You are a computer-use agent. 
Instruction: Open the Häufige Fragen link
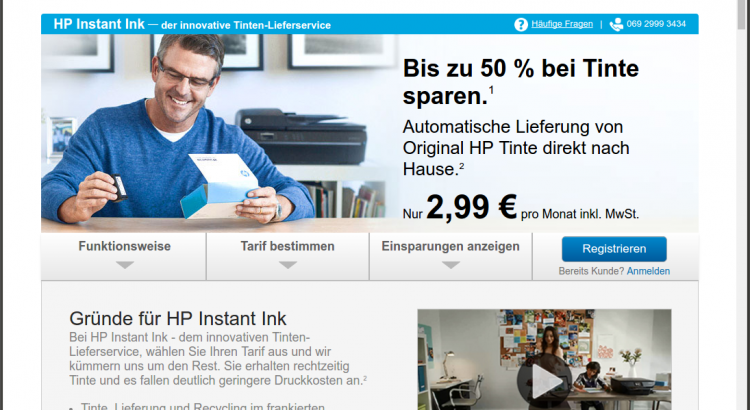(x=562, y=24)
